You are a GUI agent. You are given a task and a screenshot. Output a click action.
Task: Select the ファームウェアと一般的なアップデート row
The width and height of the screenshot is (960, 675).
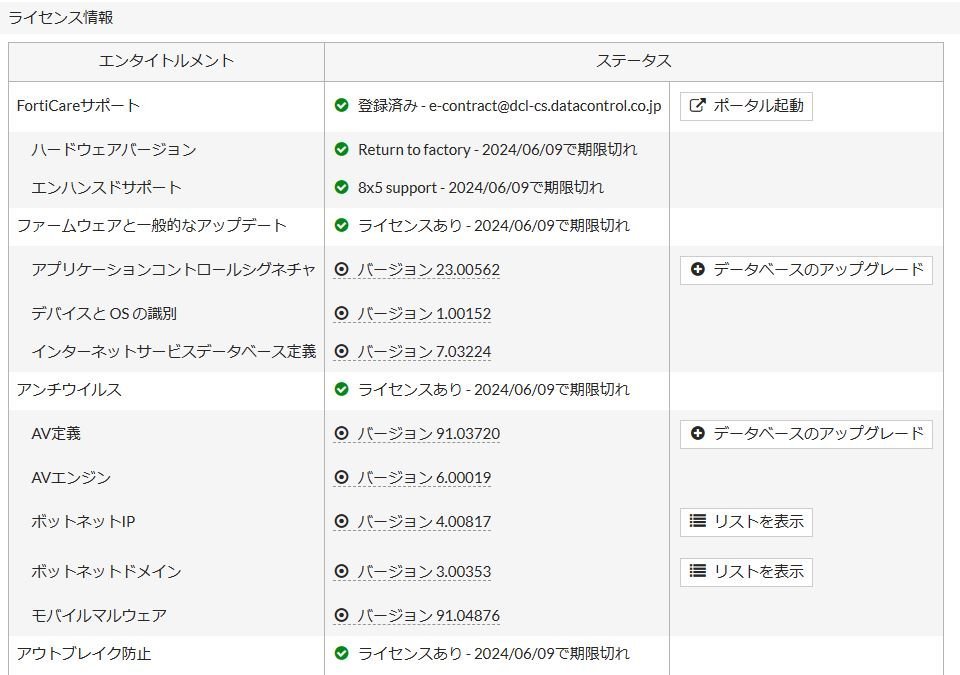pos(151,225)
